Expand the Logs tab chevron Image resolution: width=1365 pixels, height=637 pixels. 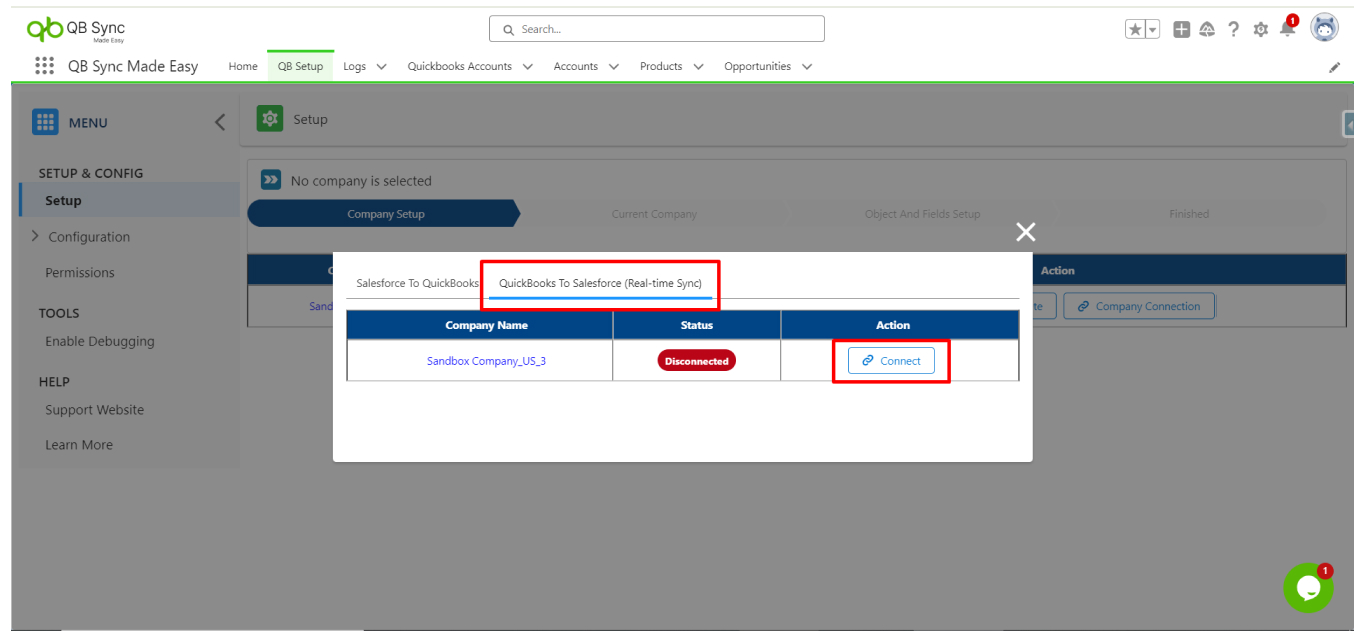(x=381, y=67)
